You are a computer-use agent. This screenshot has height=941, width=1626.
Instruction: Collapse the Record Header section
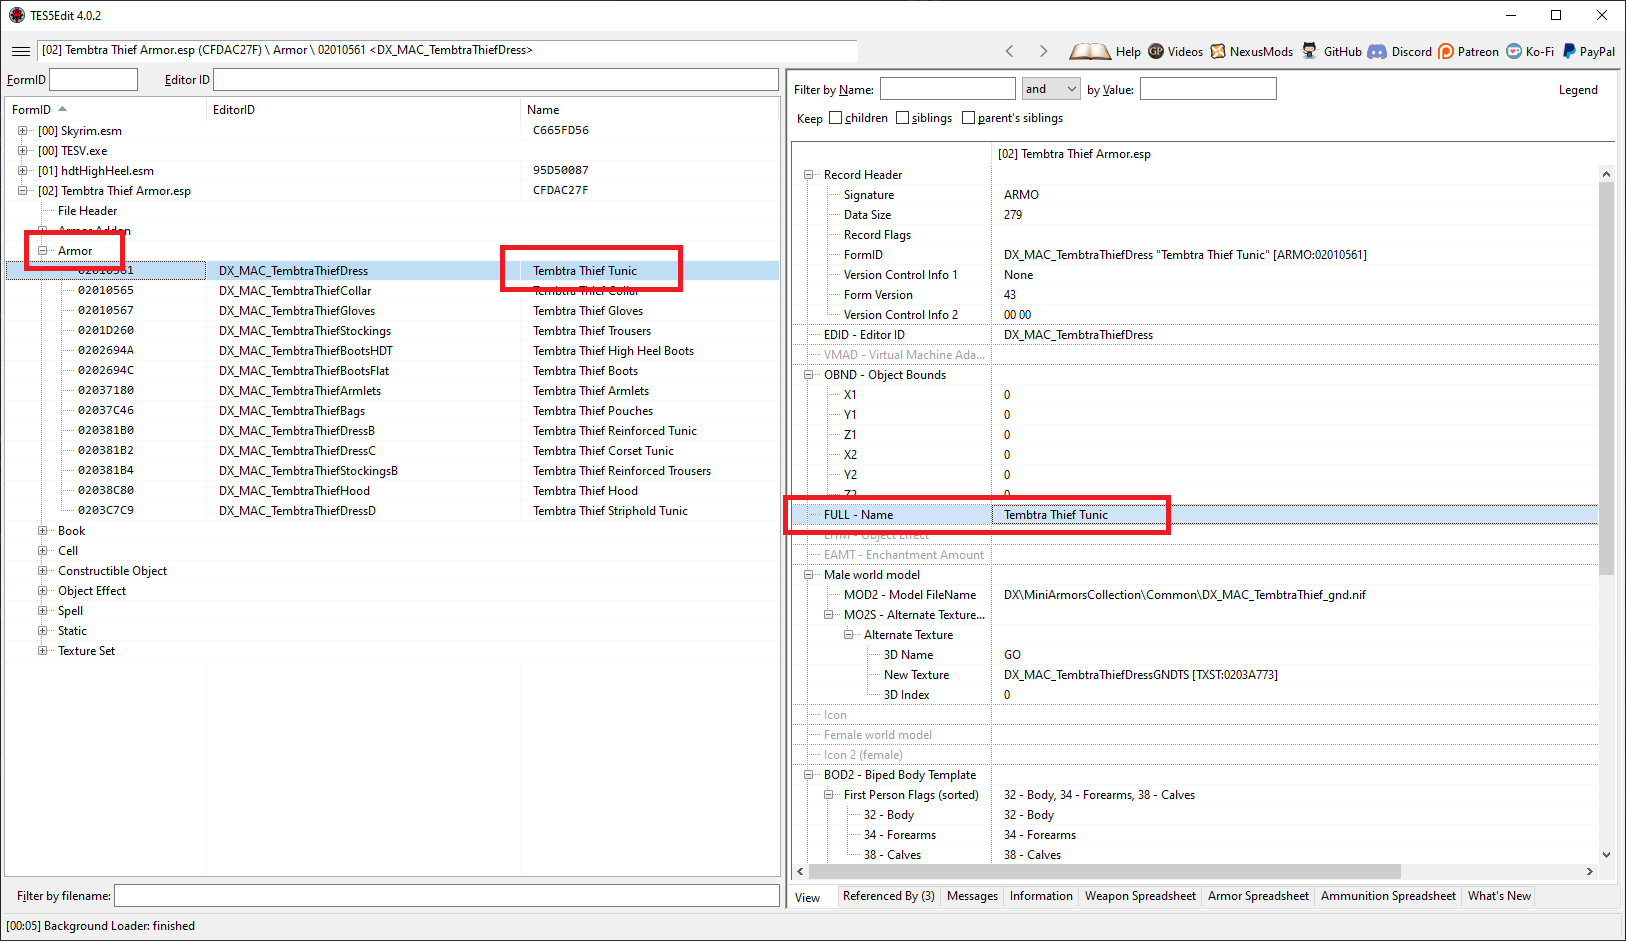[808, 174]
